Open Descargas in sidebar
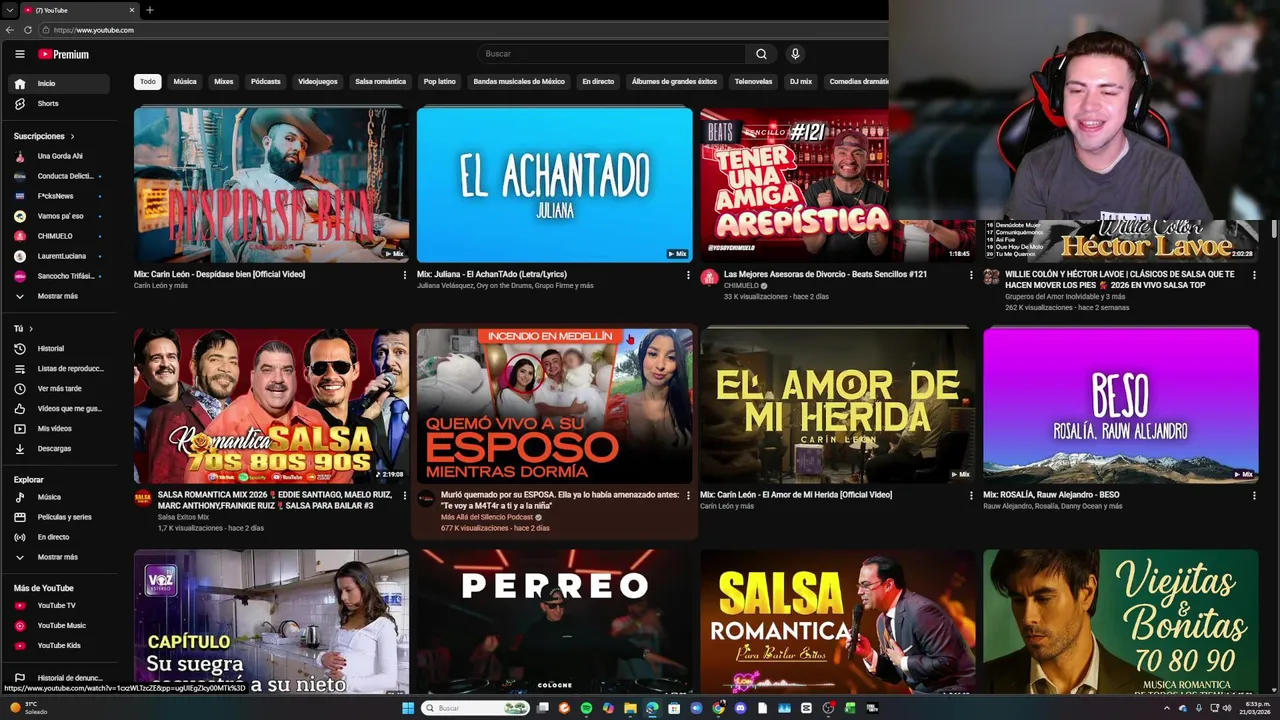This screenshot has height=720, width=1280. pyautogui.click(x=60, y=448)
